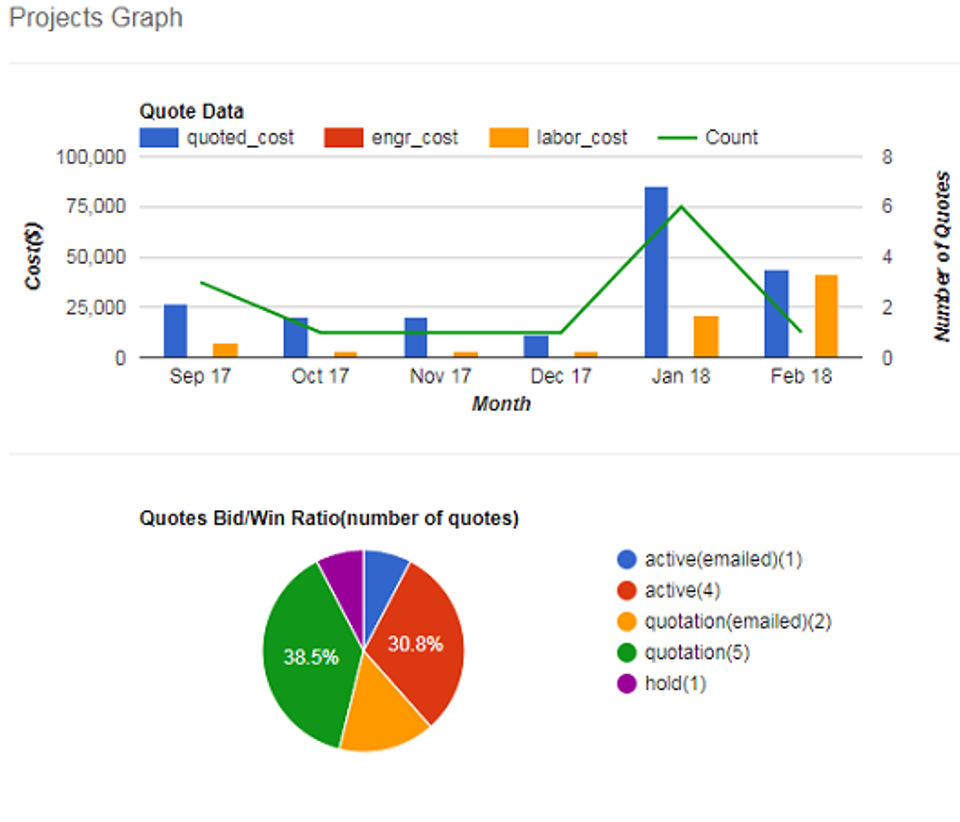Click the Sep 17 labor_cost orange bar

225,350
